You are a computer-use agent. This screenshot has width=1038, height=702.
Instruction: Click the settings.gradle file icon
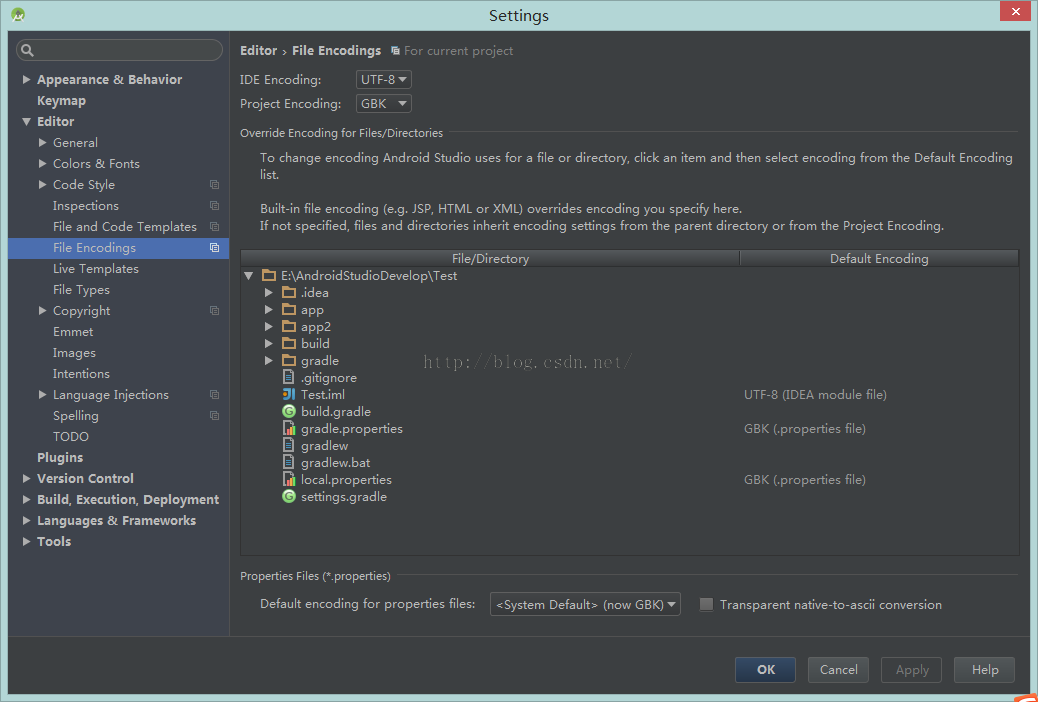289,497
